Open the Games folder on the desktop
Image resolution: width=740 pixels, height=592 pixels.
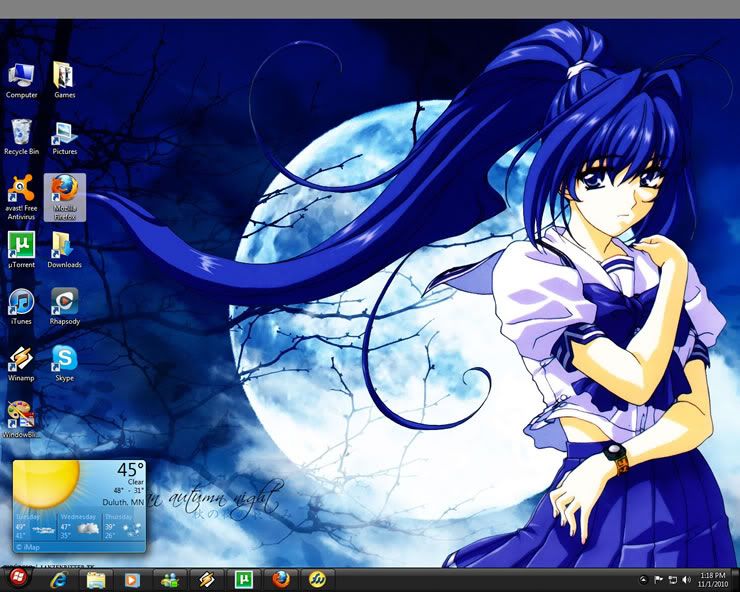point(64,81)
